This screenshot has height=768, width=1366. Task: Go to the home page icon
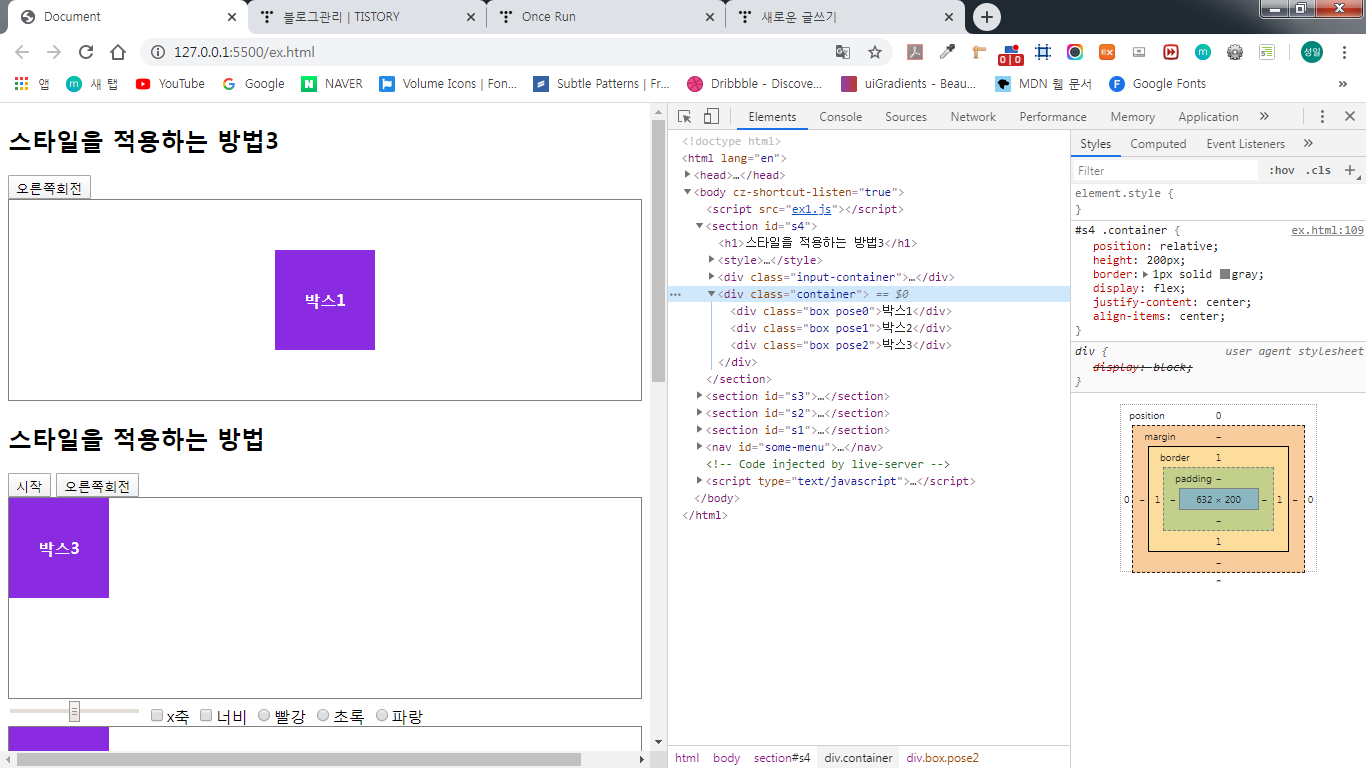point(118,52)
